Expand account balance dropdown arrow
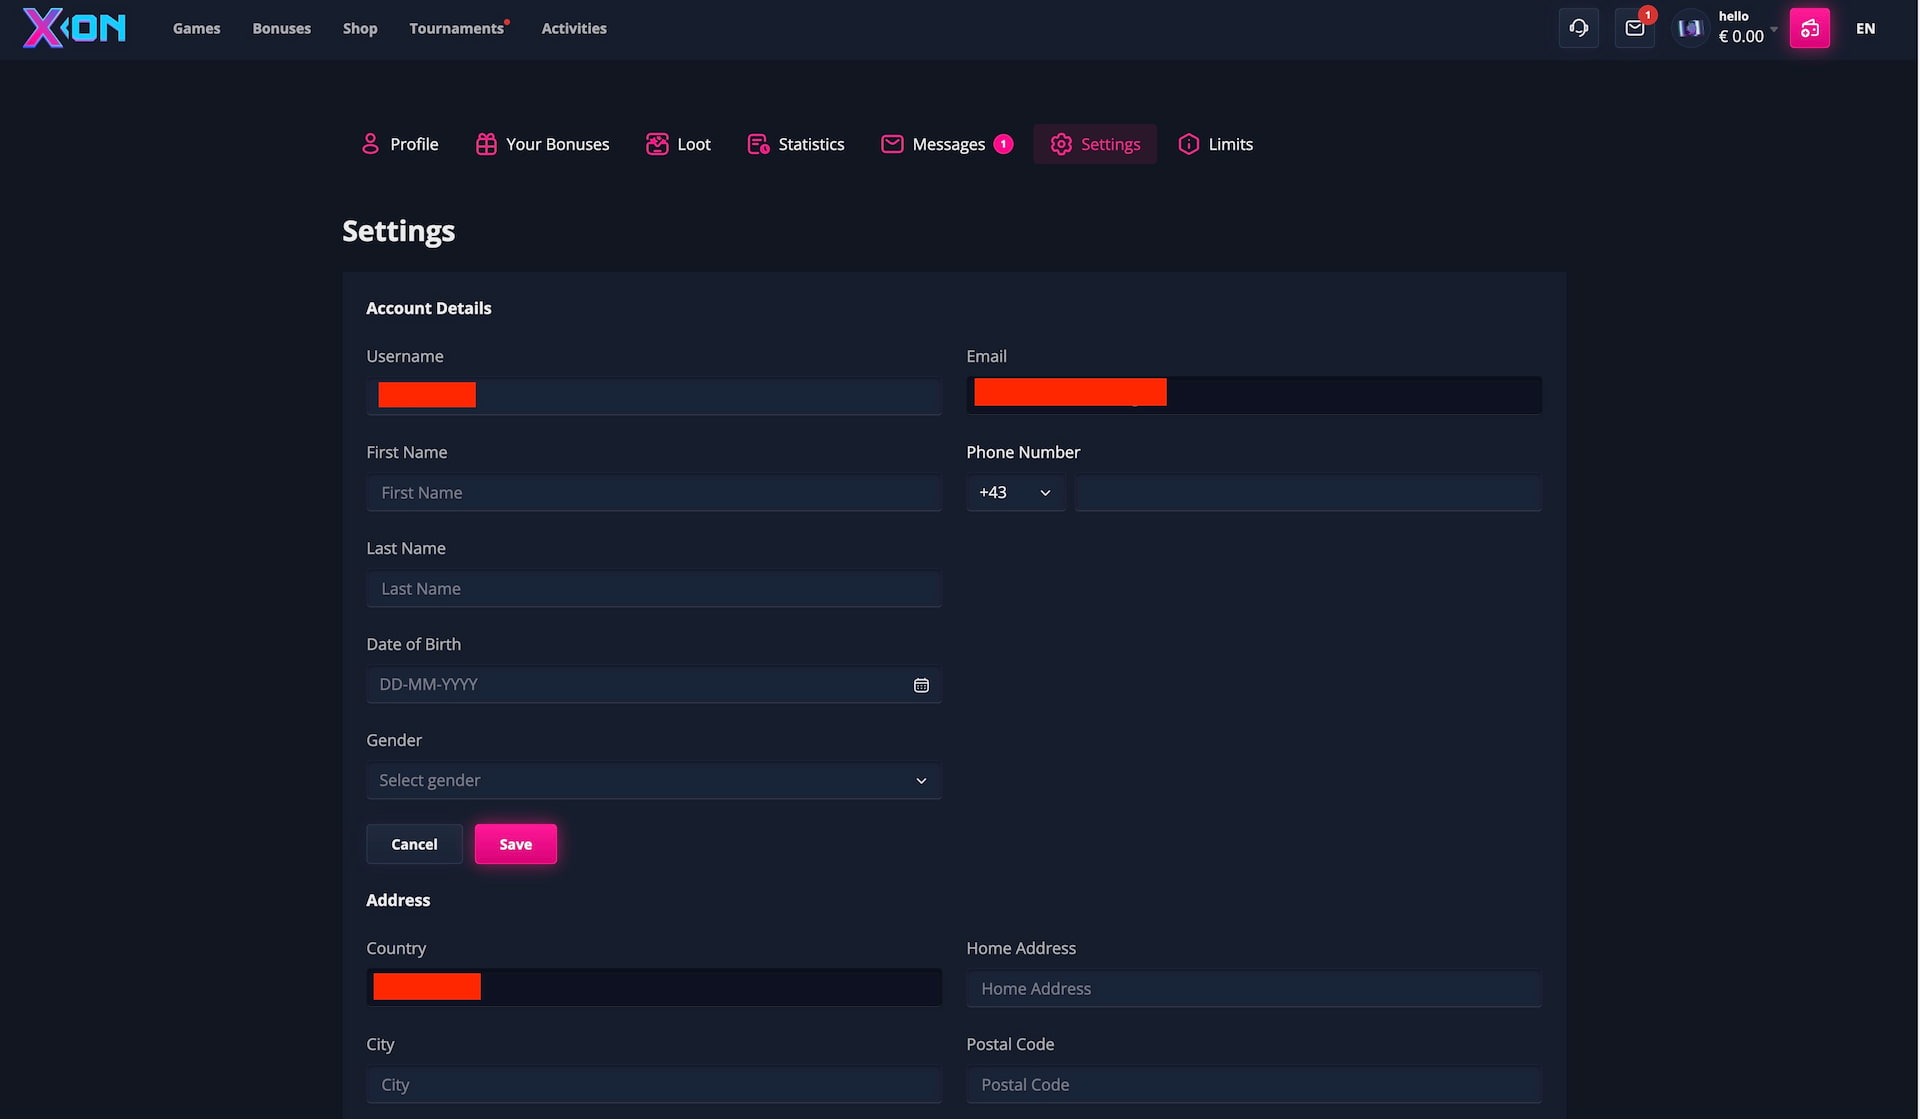 click(1774, 29)
